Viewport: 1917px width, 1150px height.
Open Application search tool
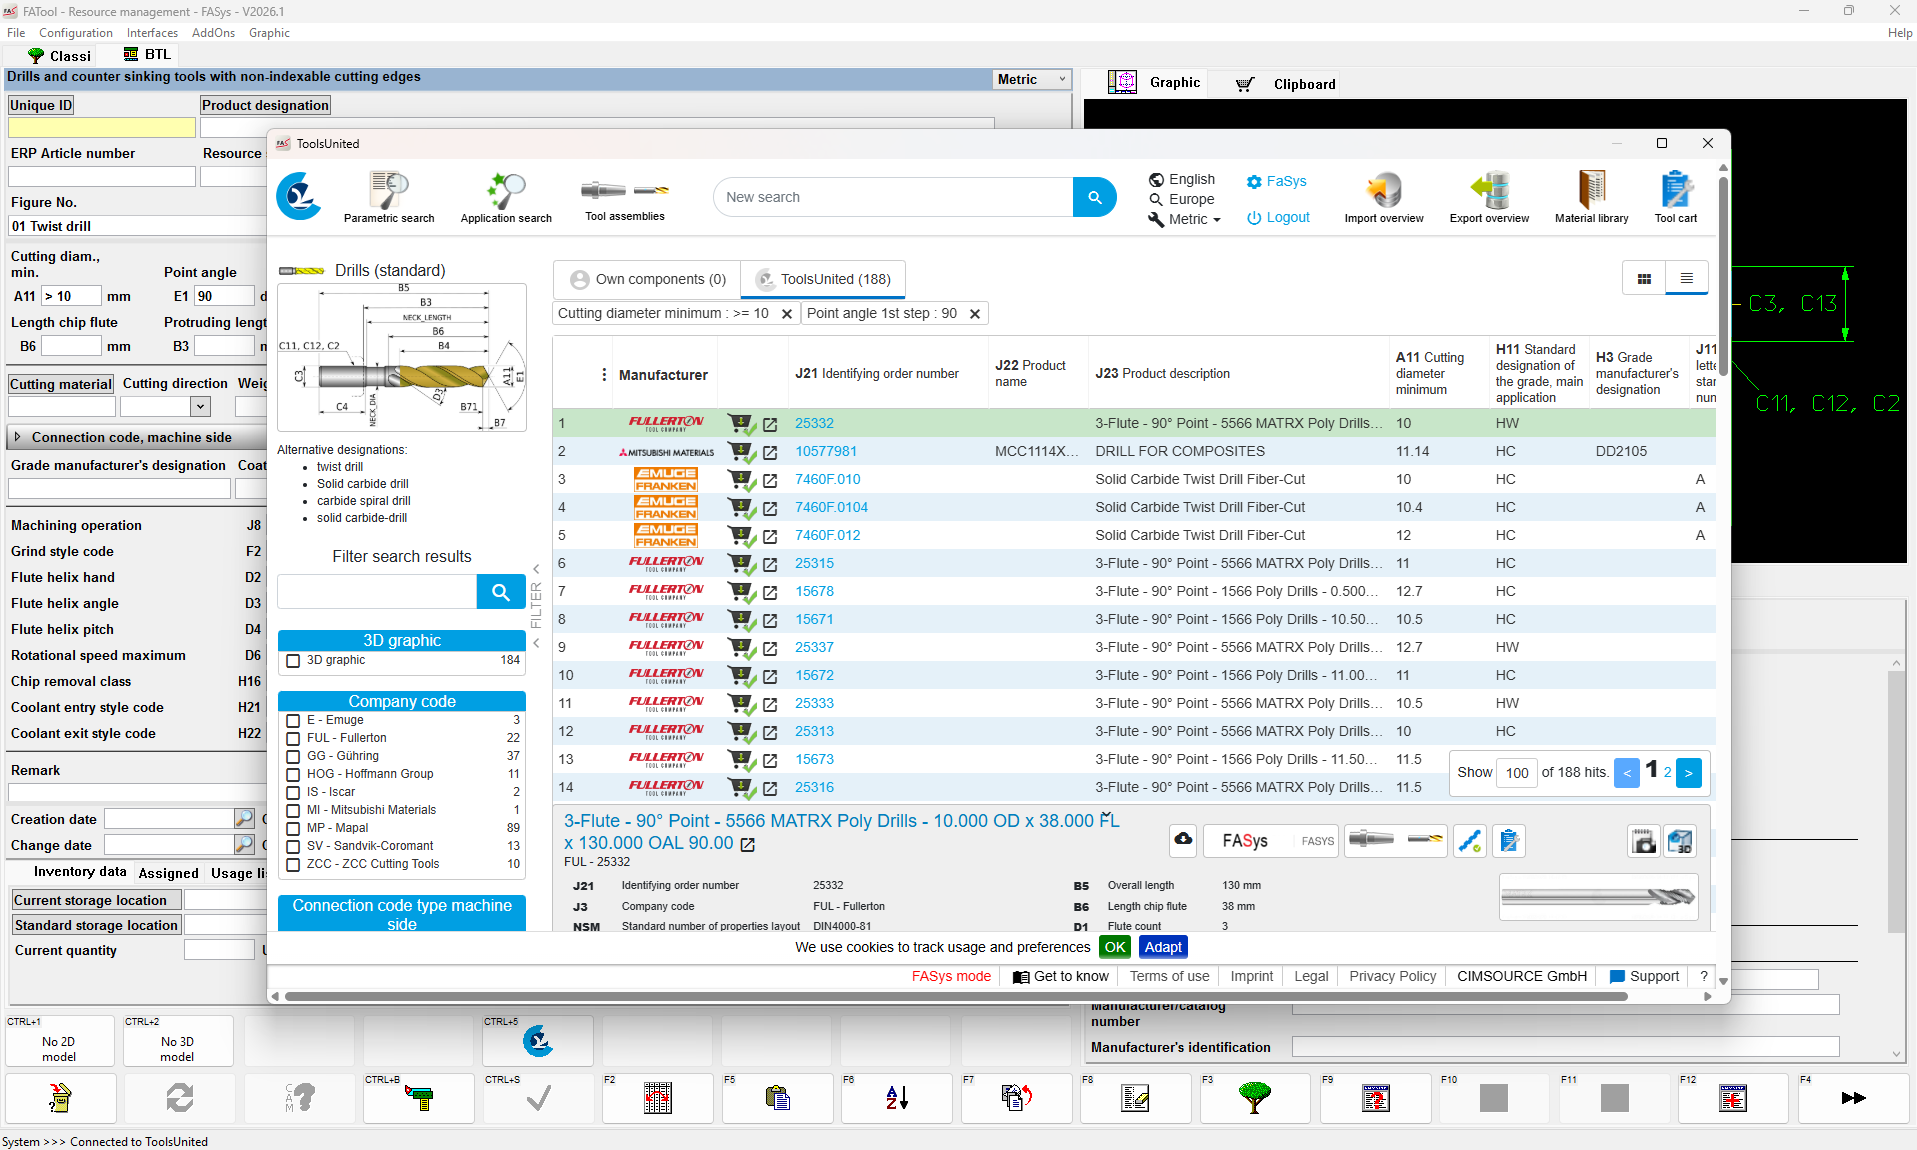(x=506, y=197)
